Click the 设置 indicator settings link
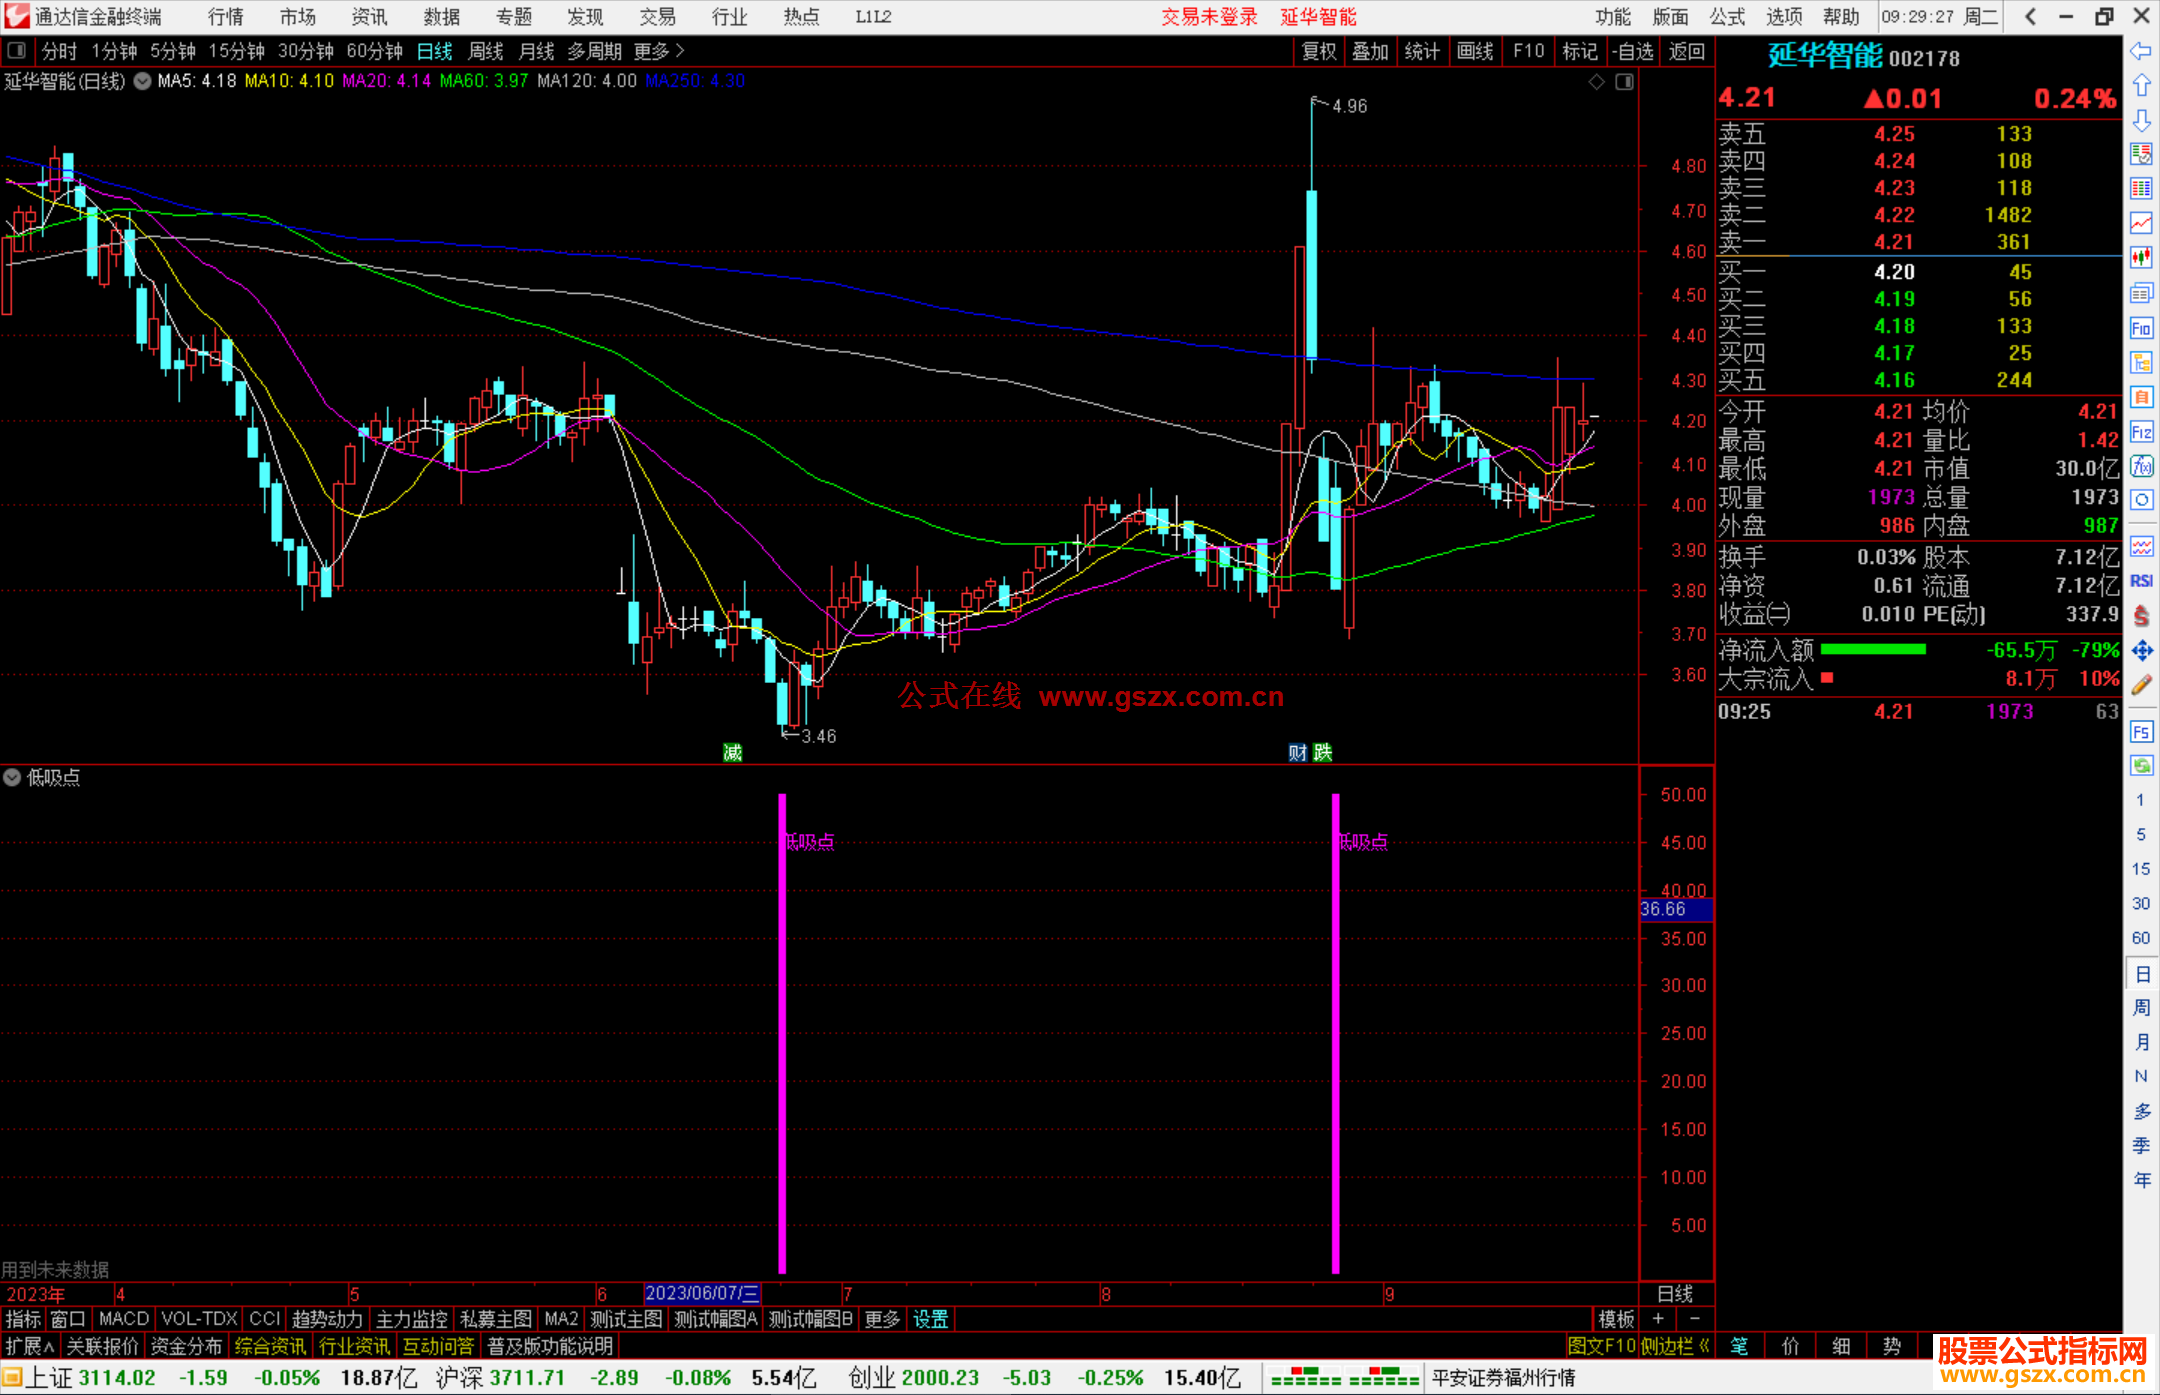Image resolution: width=2160 pixels, height=1395 pixels. pos(930,1319)
